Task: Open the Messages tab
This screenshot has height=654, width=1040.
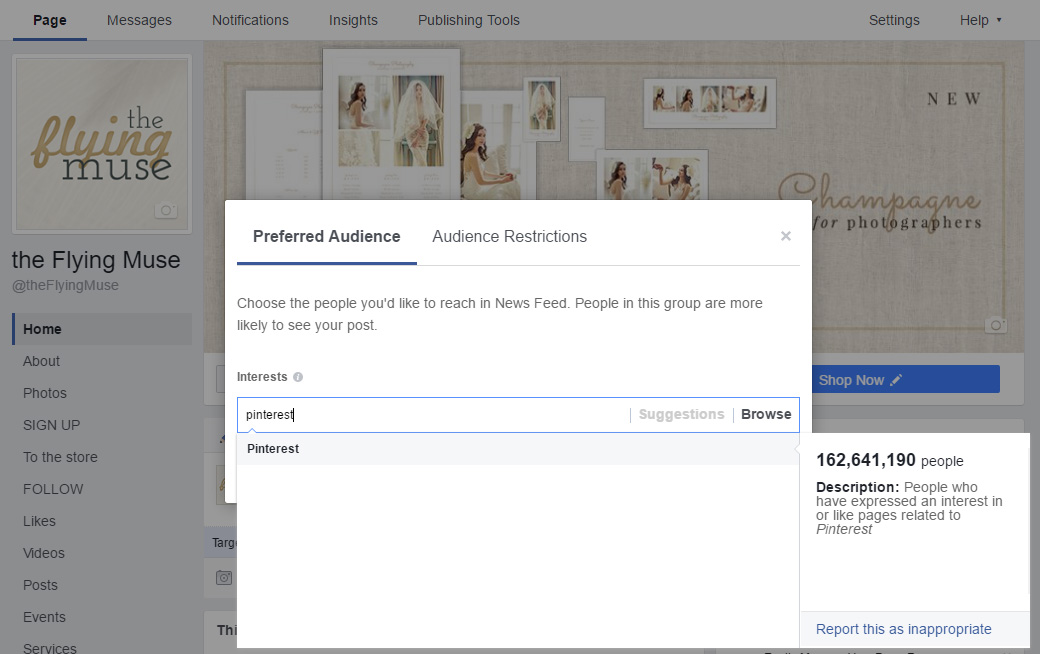Action: (x=139, y=21)
